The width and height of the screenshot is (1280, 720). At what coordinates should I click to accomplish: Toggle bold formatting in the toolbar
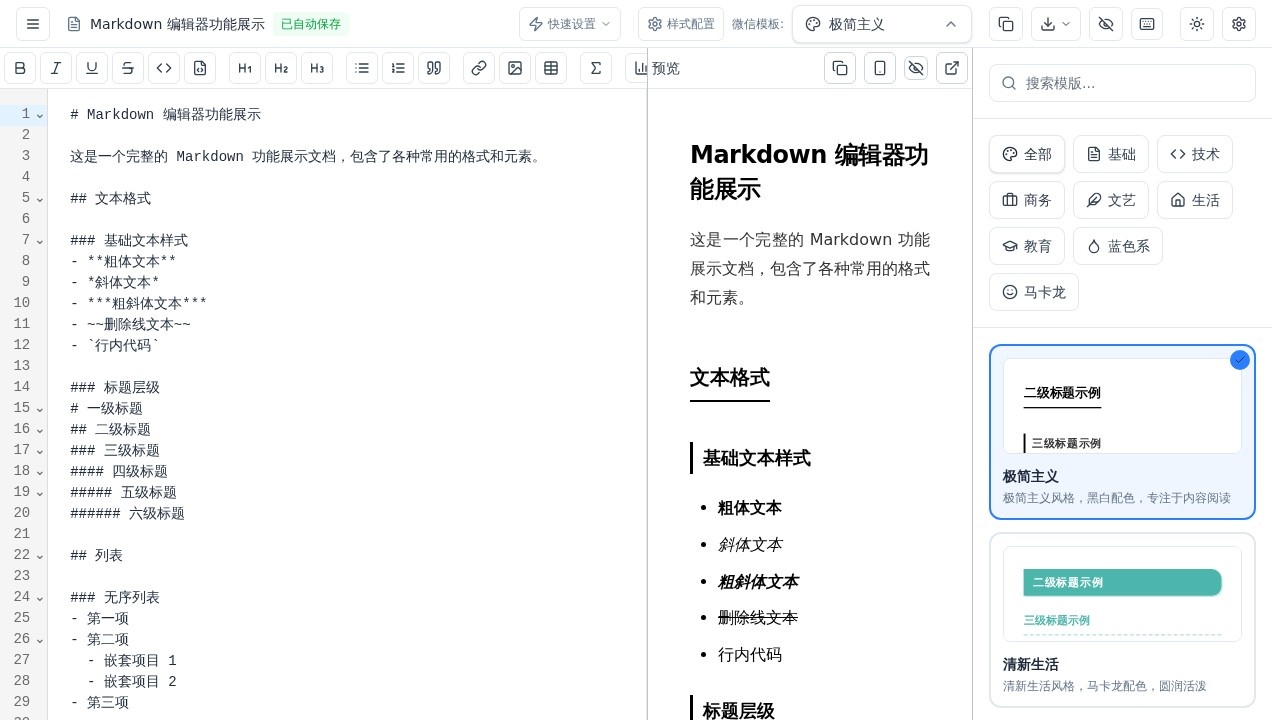(20, 68)
